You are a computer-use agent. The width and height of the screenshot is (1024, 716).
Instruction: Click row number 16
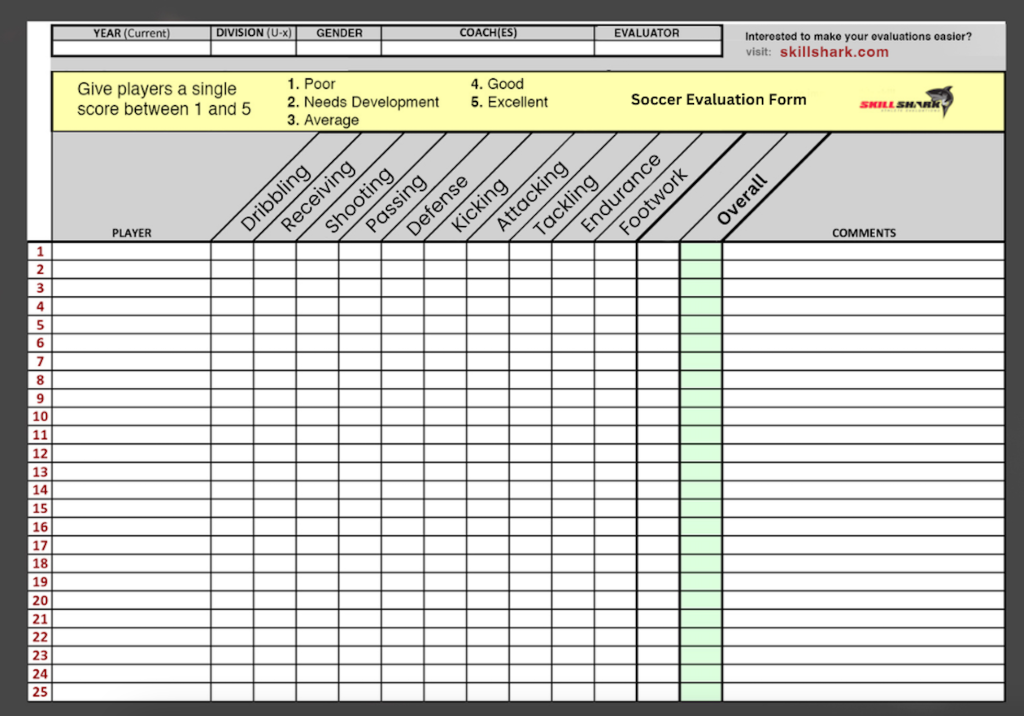tap(40, 527)
